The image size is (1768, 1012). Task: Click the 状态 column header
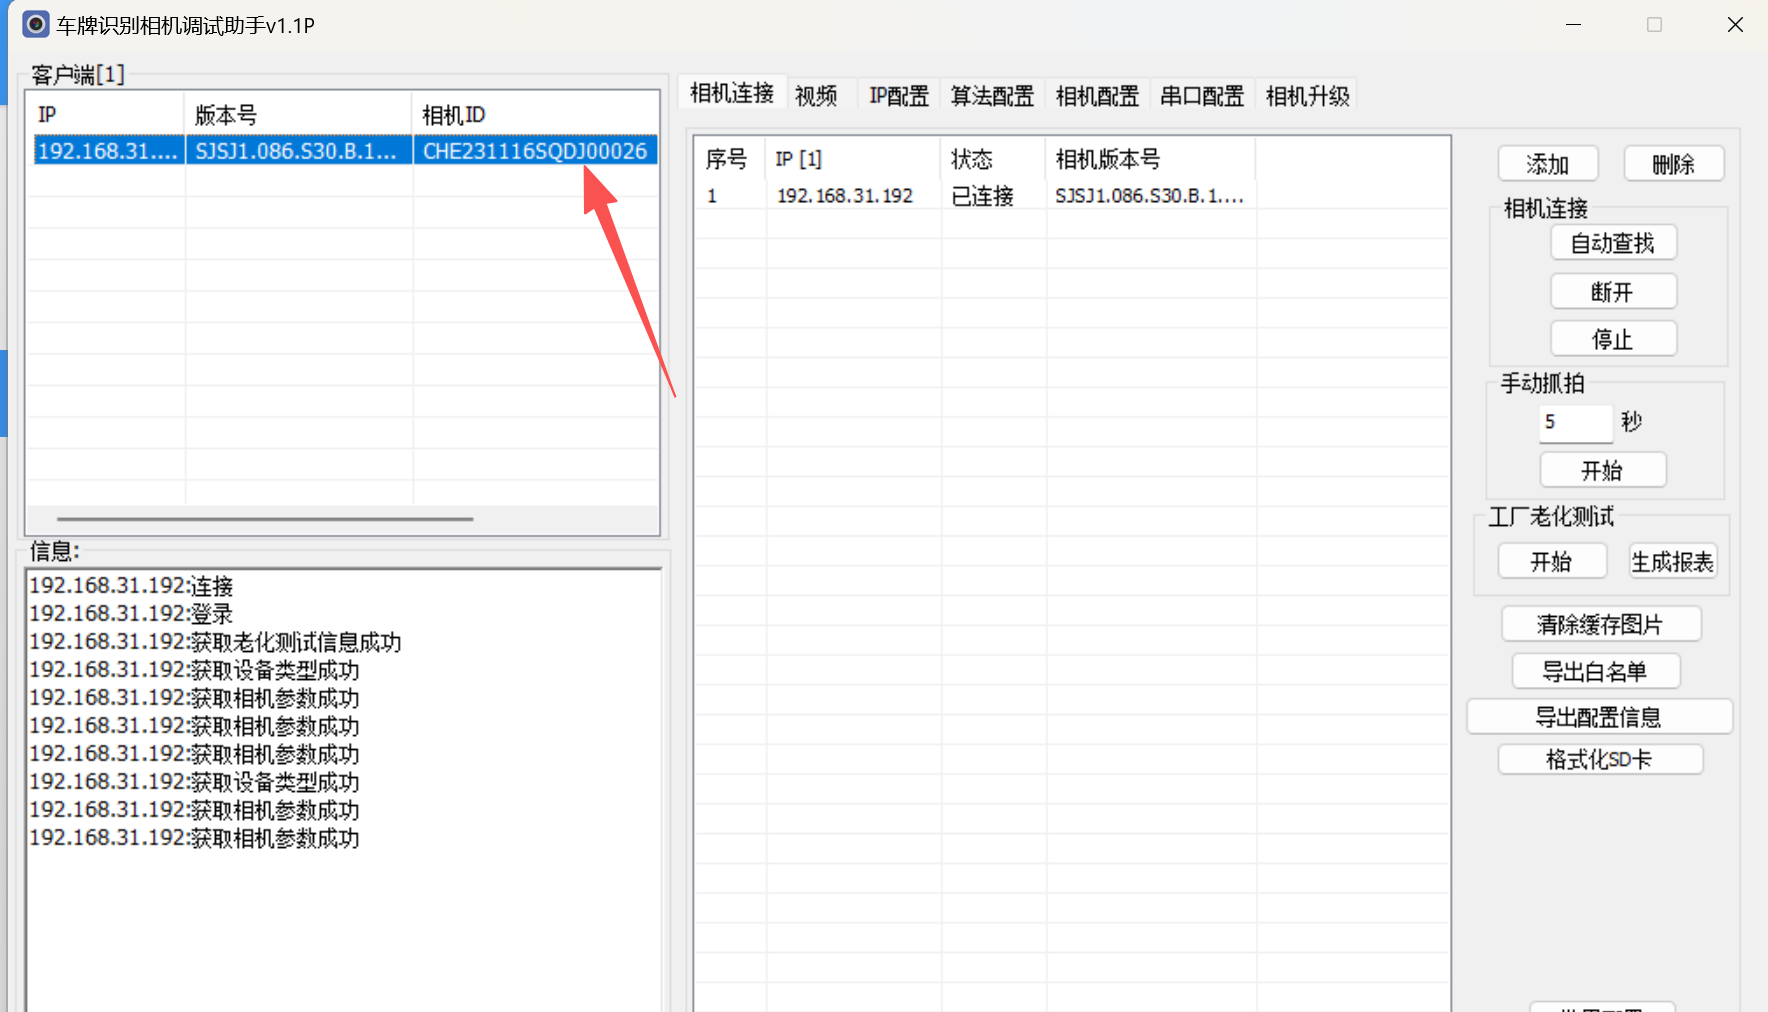click(x=993, y=159)
